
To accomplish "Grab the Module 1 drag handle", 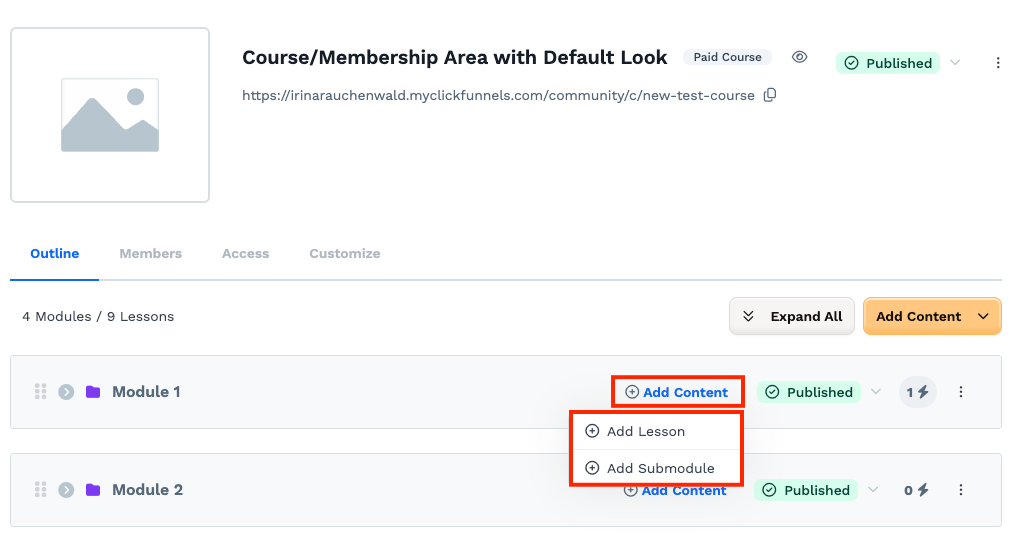I will [x=40, y=392].
